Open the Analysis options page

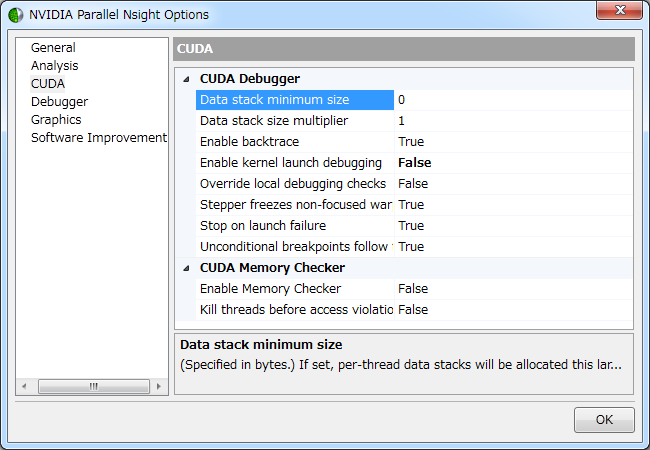54,66
